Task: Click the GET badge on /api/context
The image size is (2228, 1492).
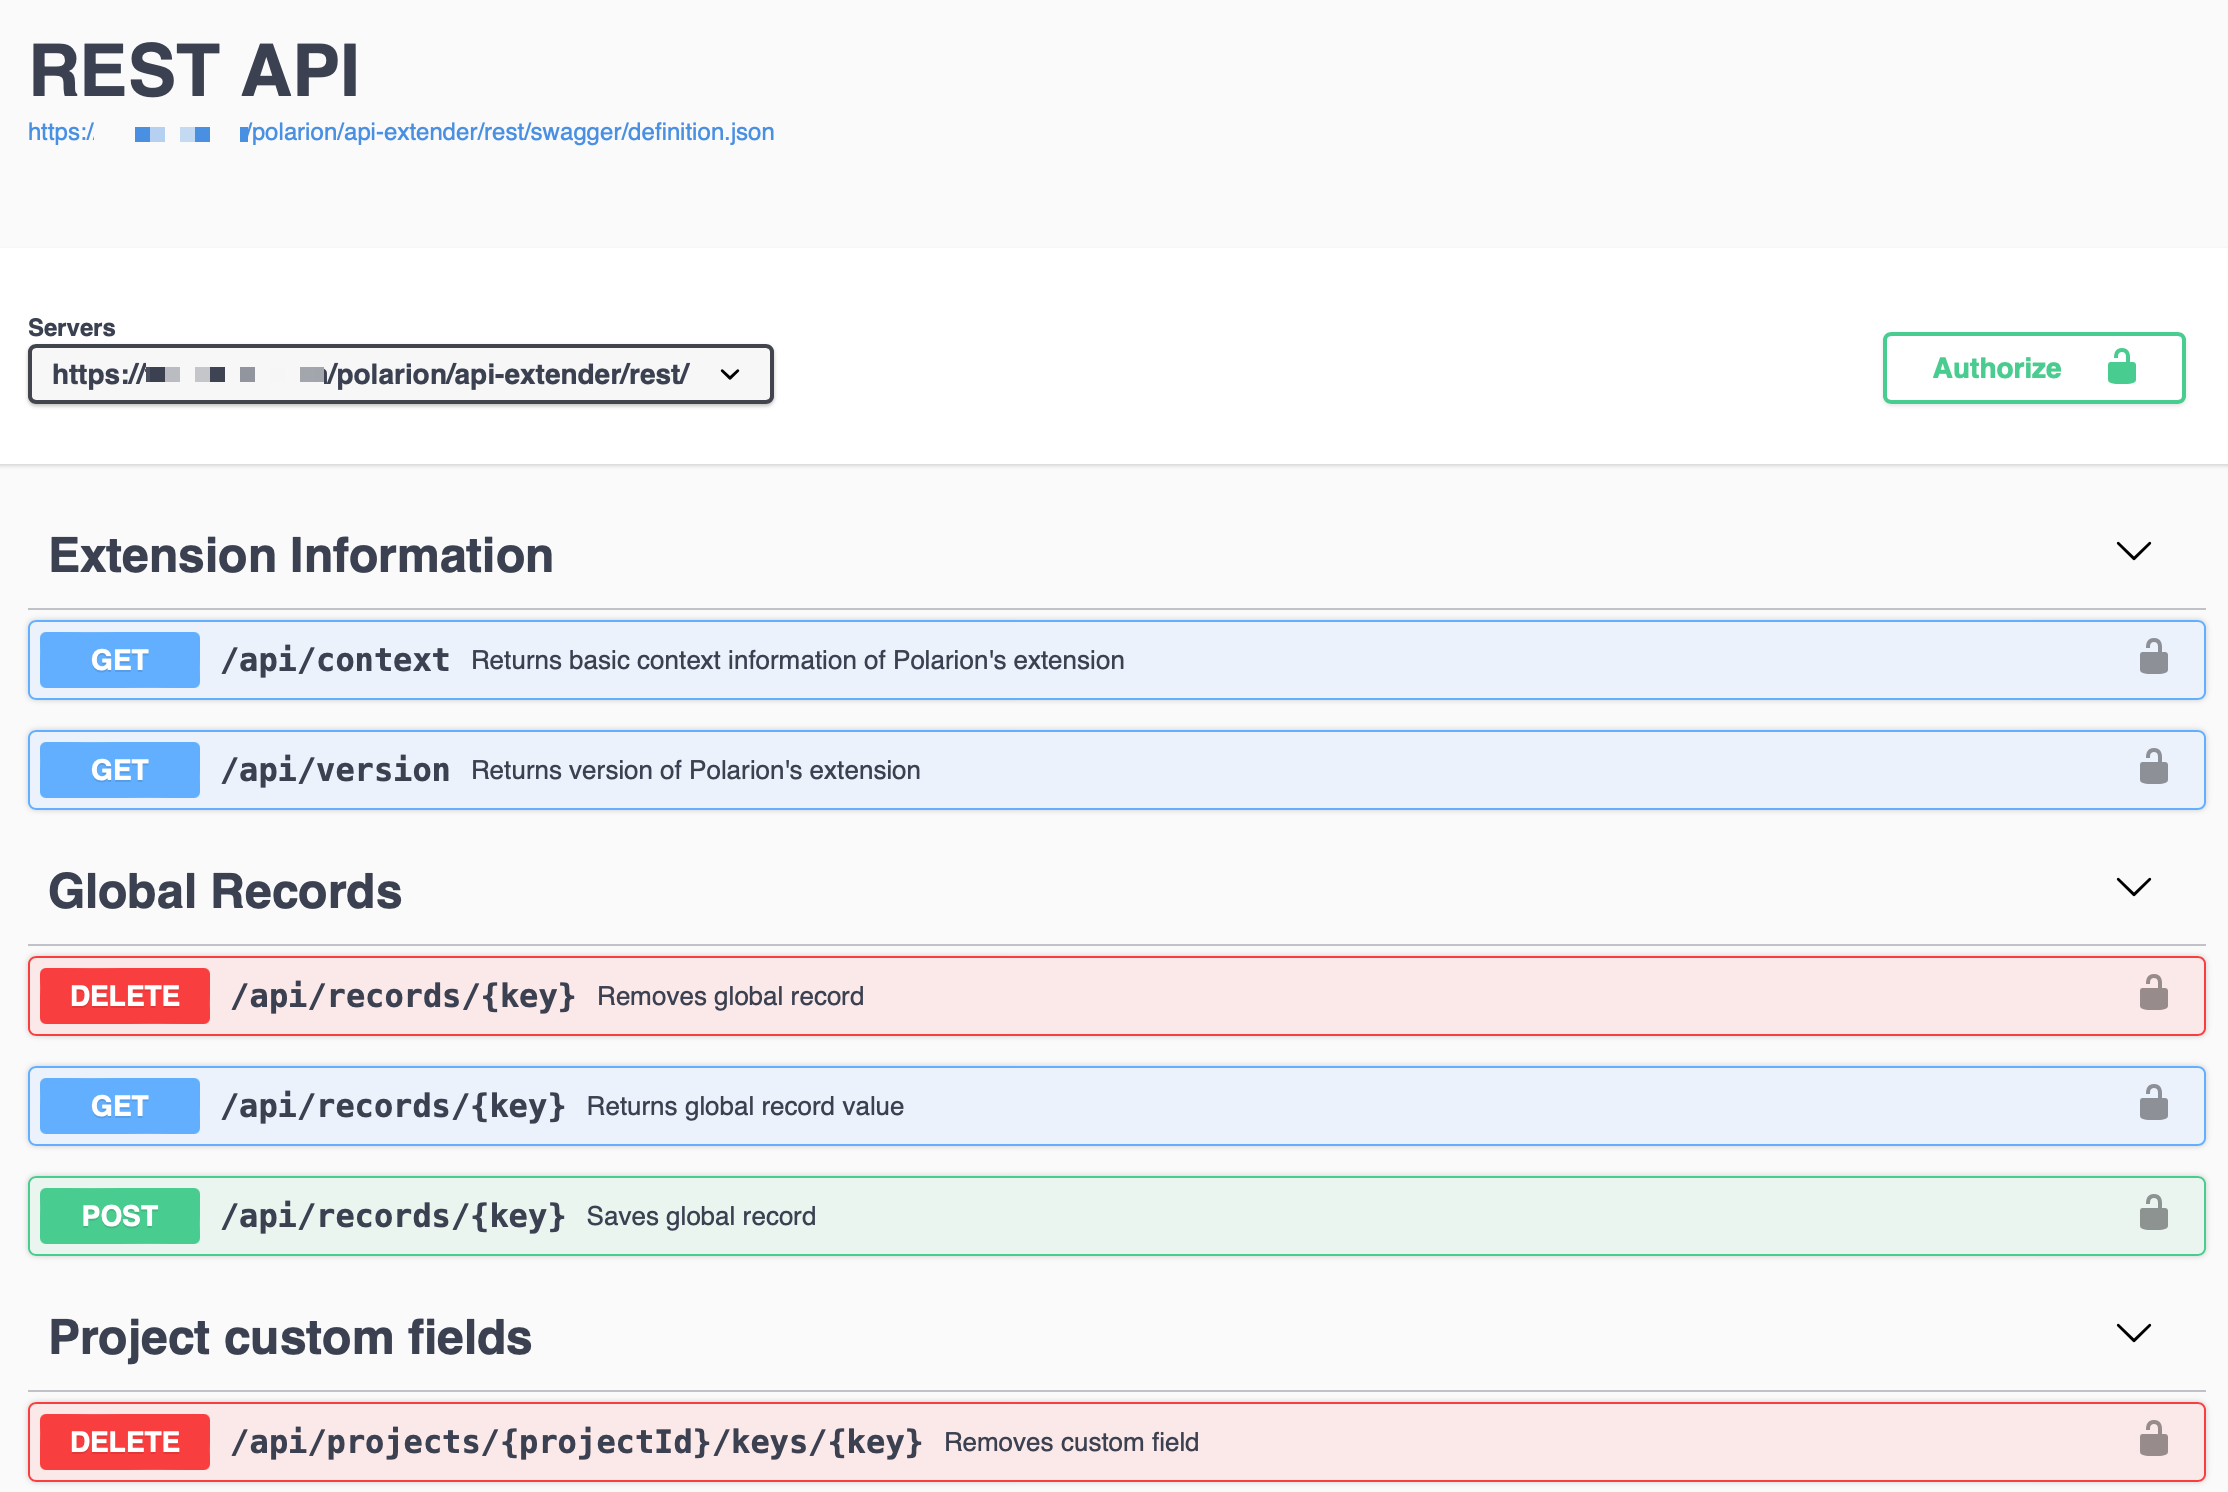Action: (119, 659)
